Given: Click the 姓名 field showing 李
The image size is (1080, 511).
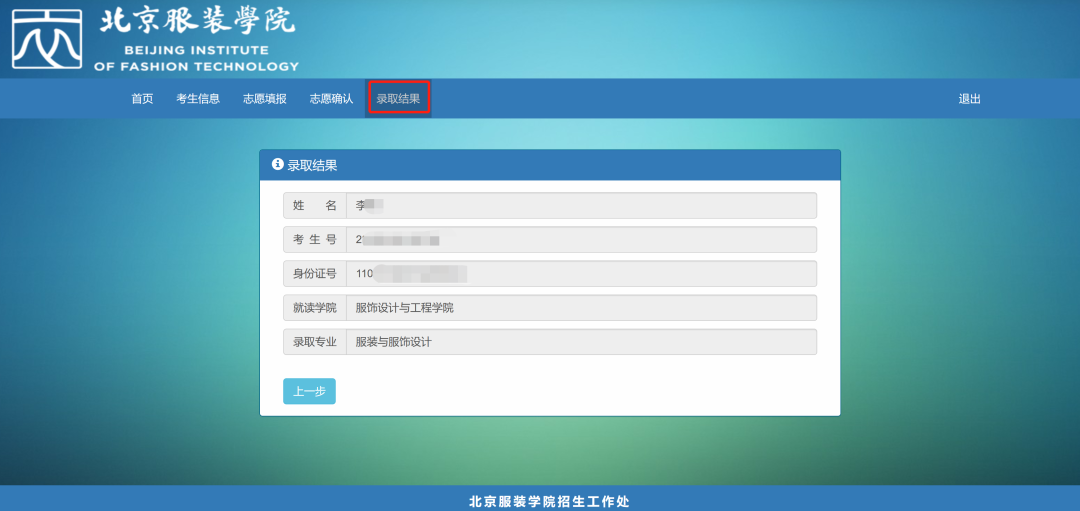Looking at the screenshot, I should click(581, 205).
